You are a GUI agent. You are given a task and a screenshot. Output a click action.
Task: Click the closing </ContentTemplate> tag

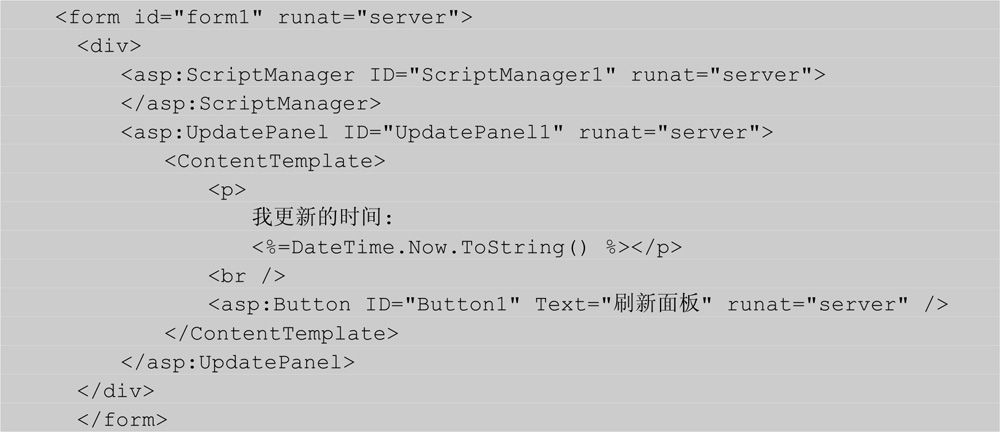coord(281,334)
